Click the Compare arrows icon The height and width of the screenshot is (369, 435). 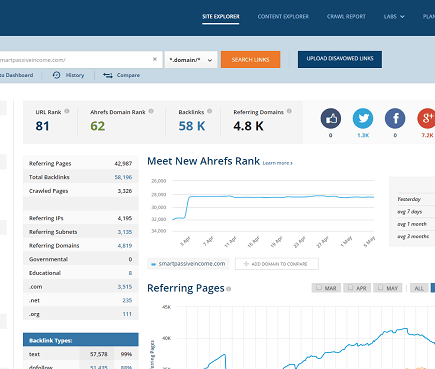point(108,75)
